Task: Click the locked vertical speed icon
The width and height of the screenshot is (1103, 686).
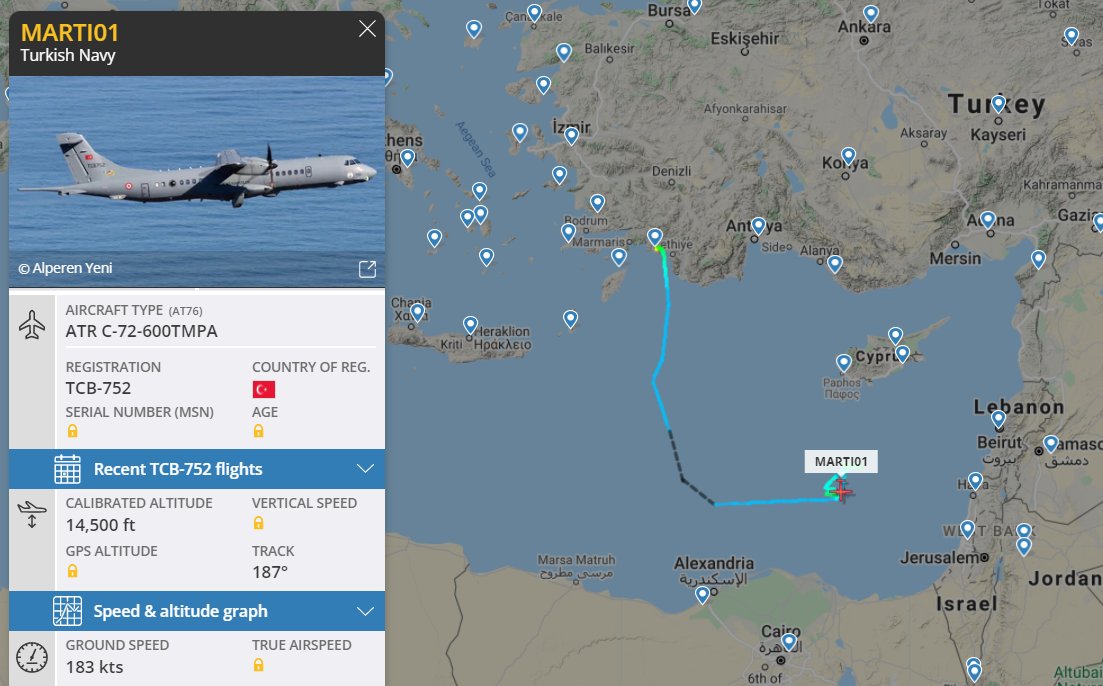Action: click(258, 523)
